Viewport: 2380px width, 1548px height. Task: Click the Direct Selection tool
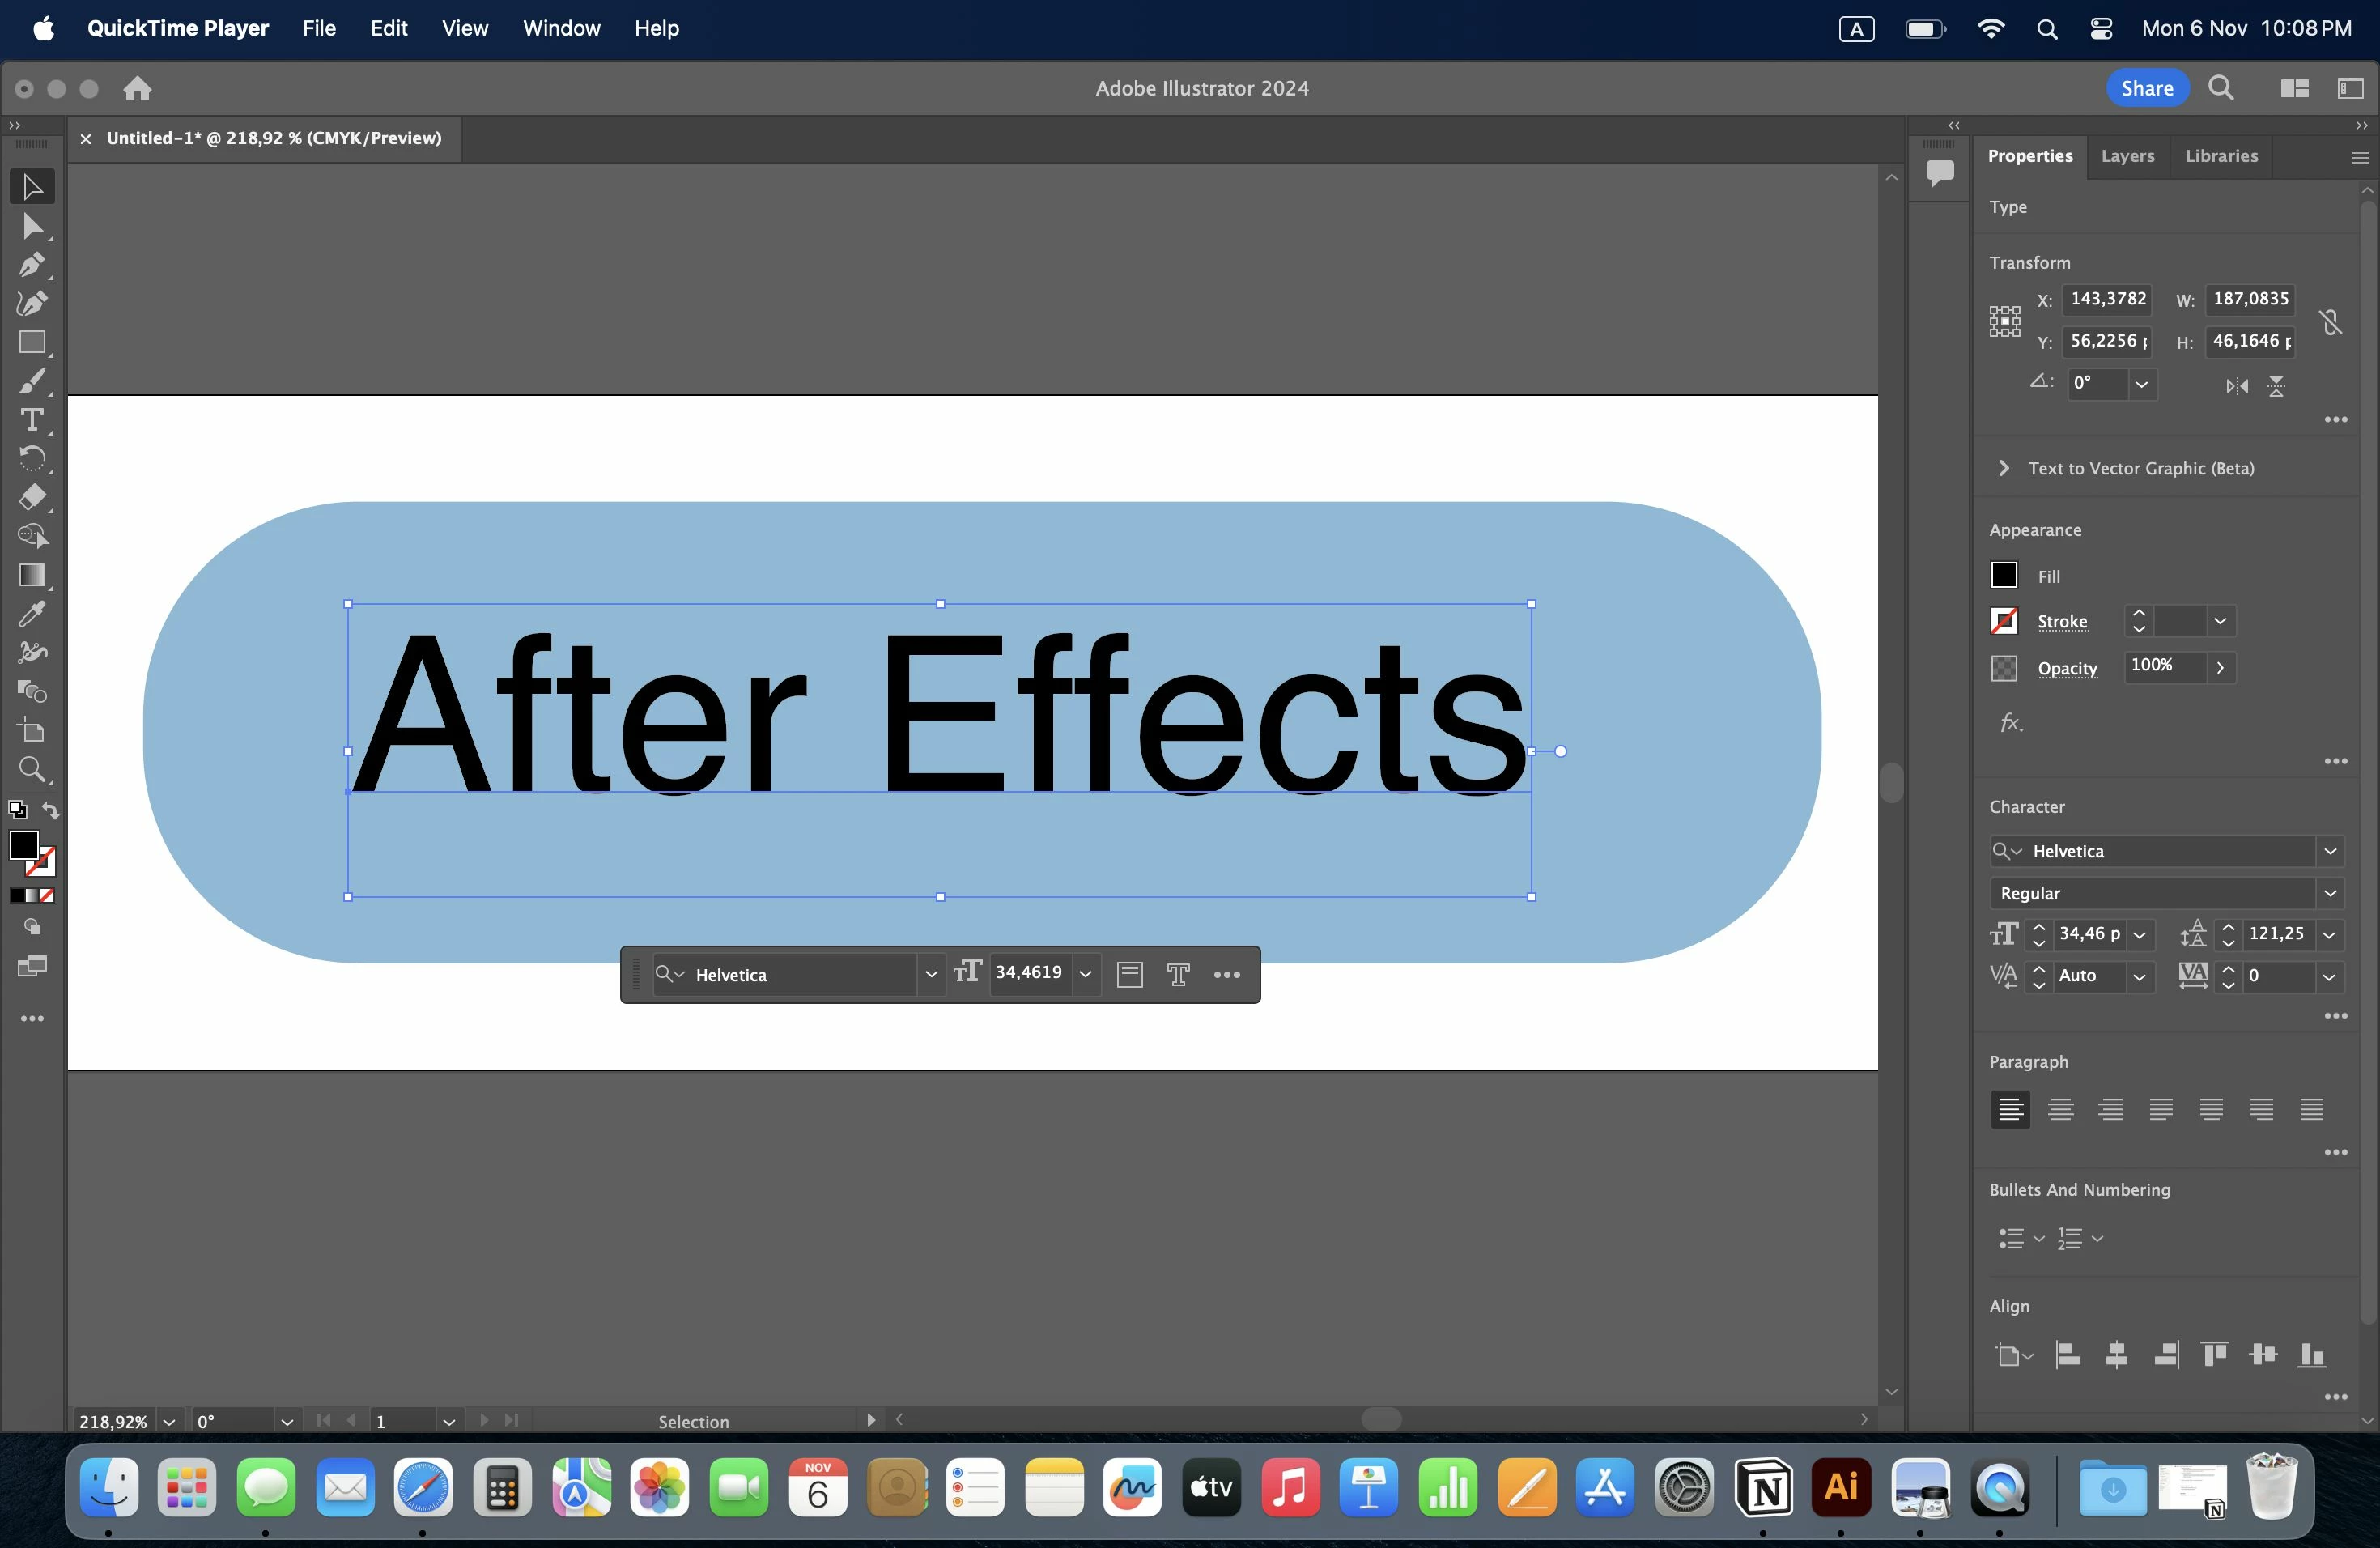coord(31,227)
